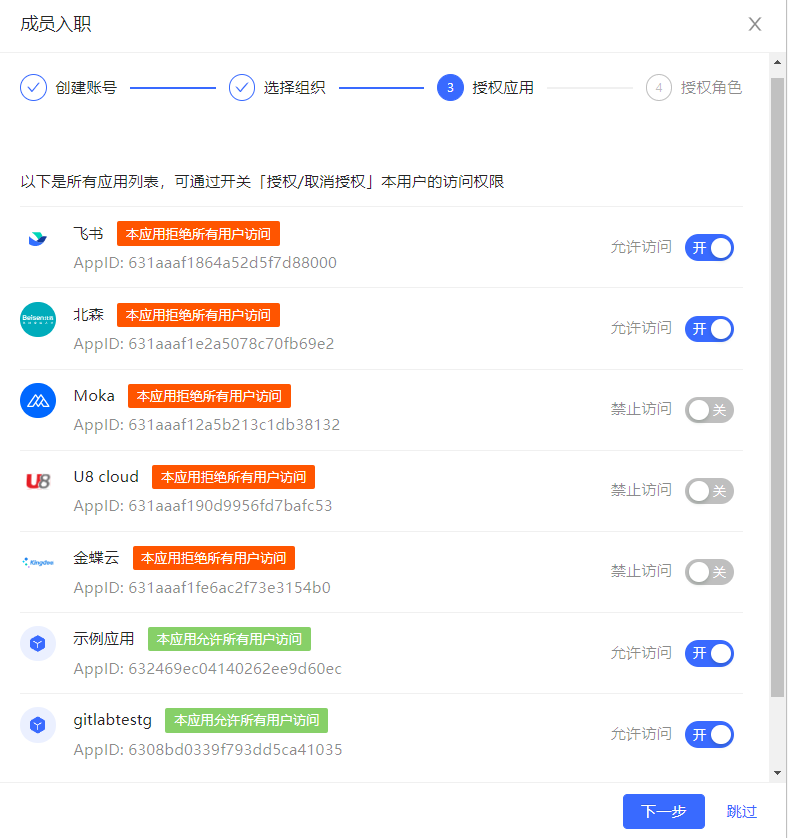Turn off gitlabtestg access toggle
The width and height of the screenshot is (788, 838).
(x=709, y=734)
